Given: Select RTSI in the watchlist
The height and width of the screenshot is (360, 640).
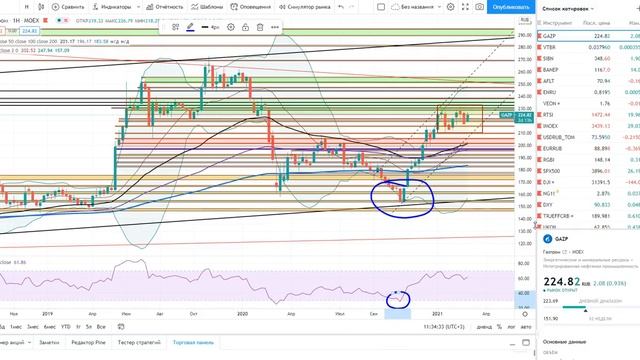Looking at the screenshot, I should [x=588, y=115].
